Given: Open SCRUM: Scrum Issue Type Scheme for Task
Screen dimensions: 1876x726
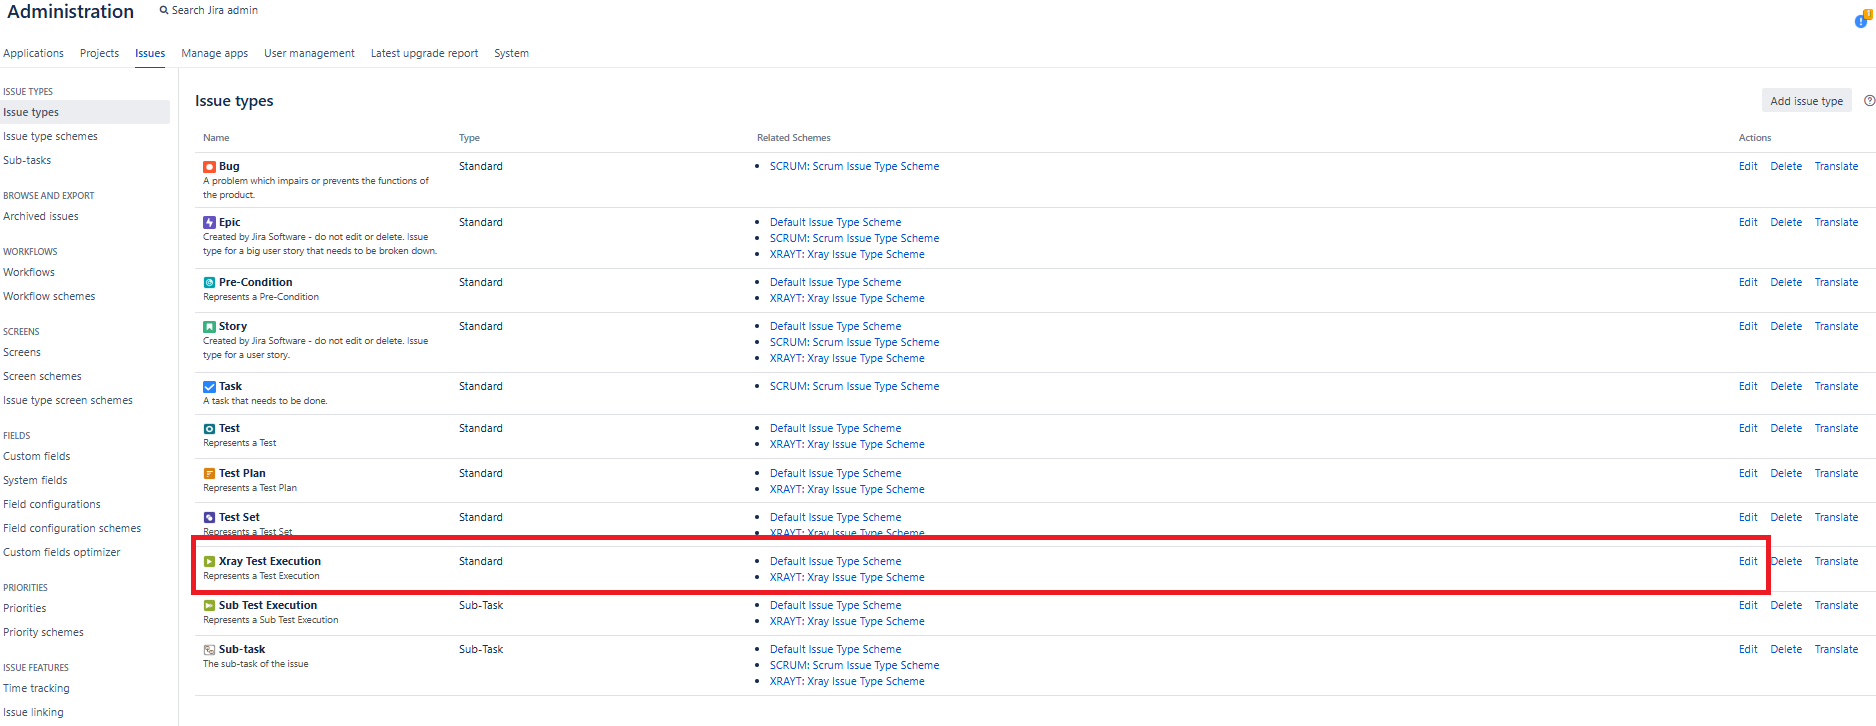Looking at the screenshot, I should pyautogui.click(x=854, y=387).
